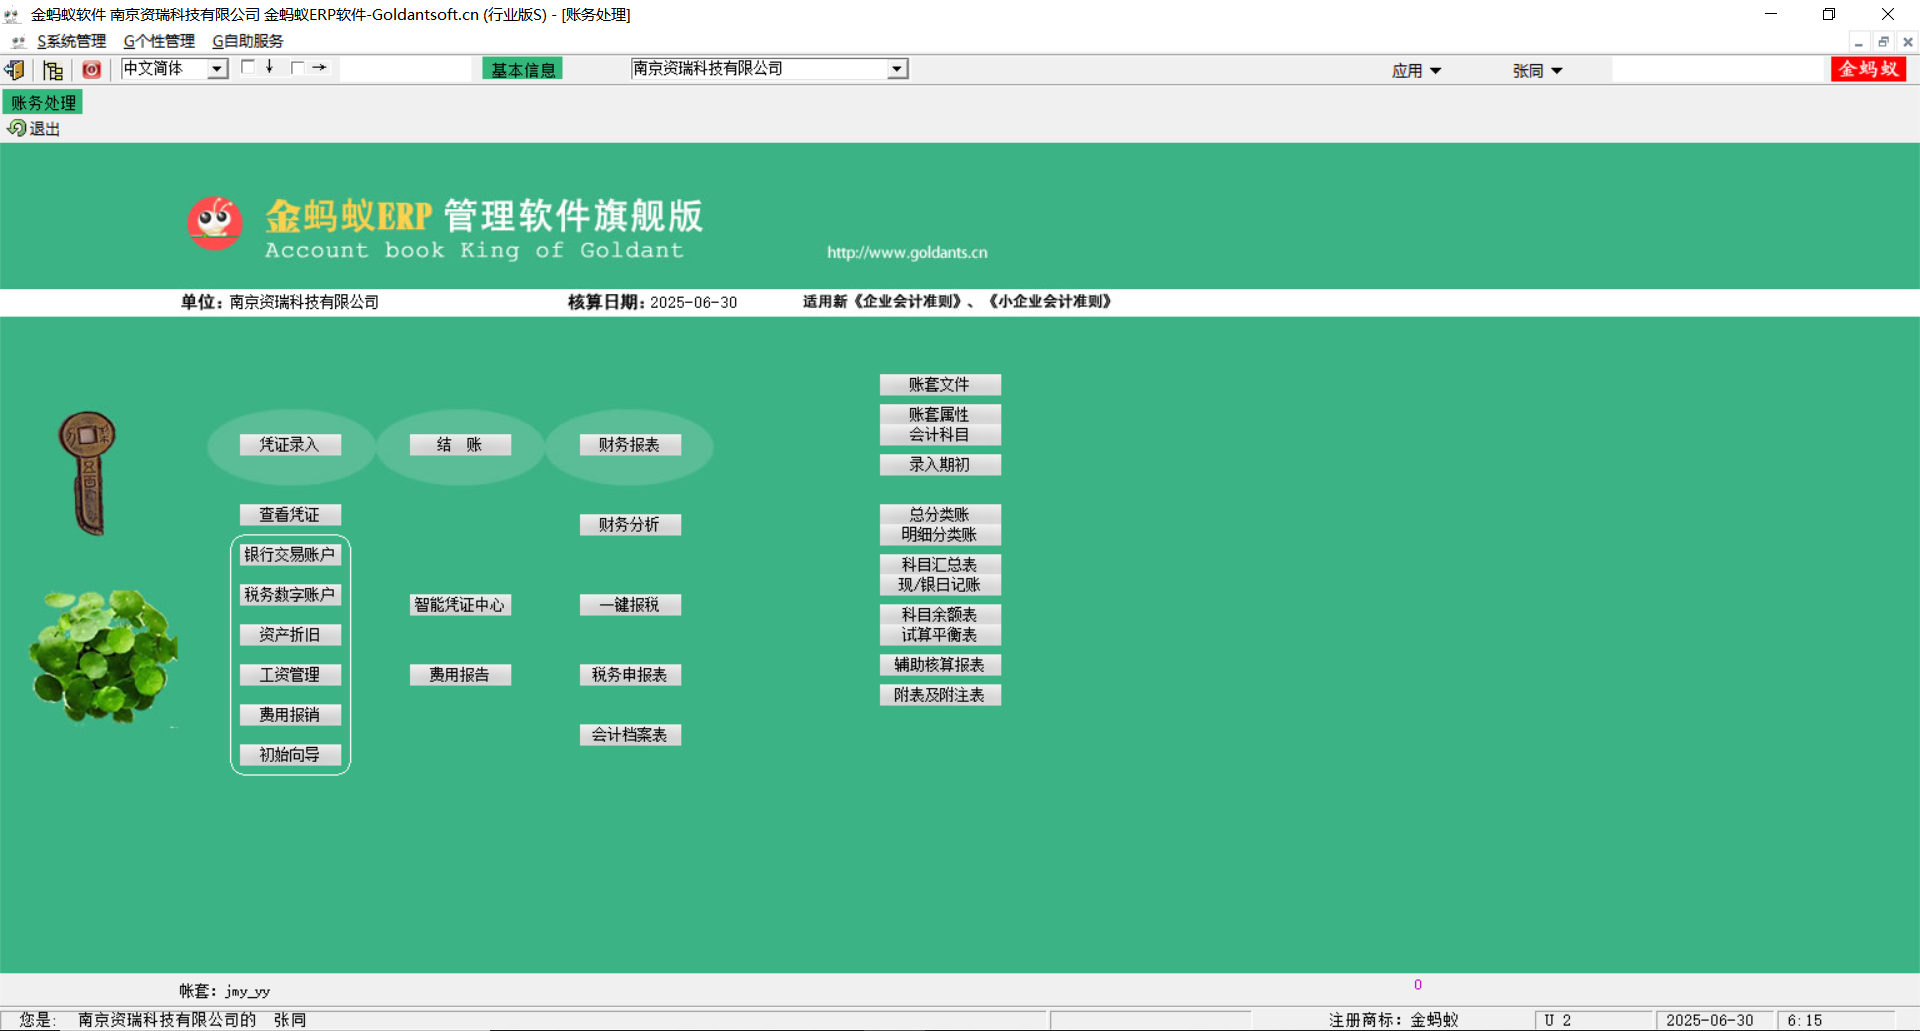Open the S系统管理 menu

click(x=71, y=42)
